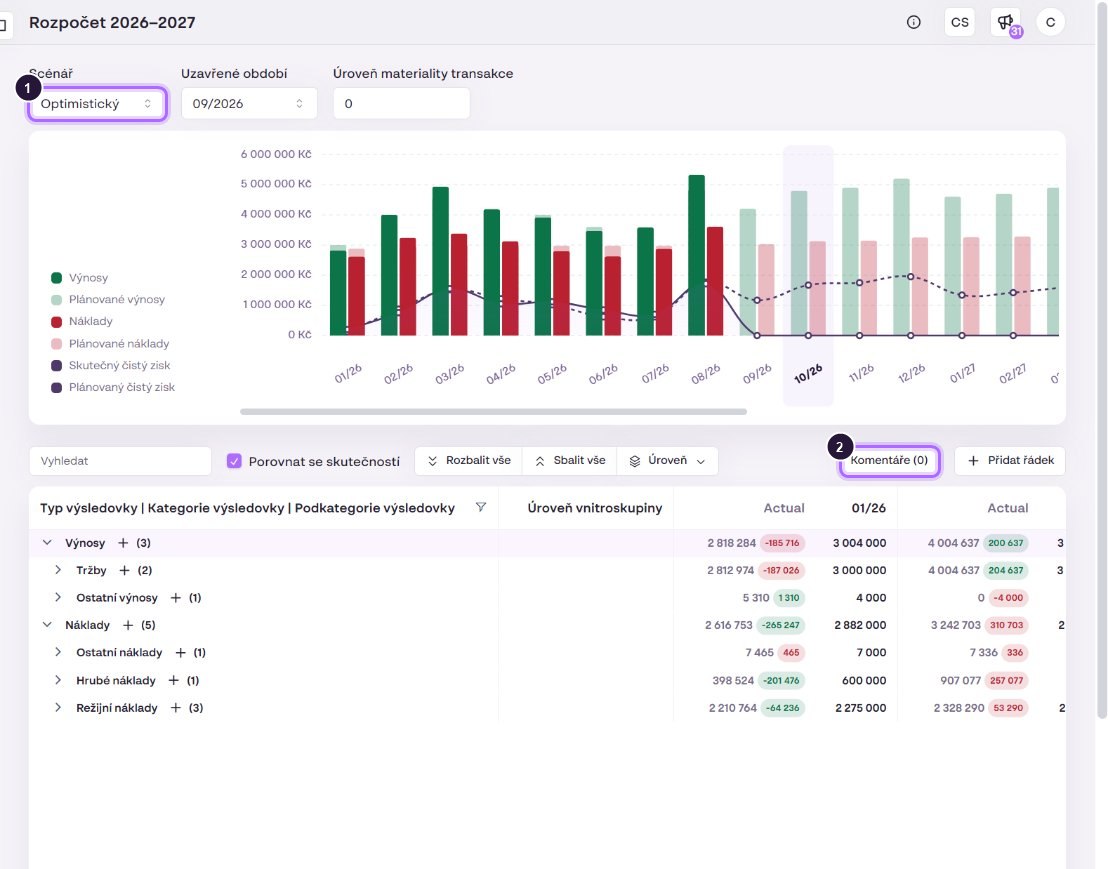
Task: Click the 01/26 column header
Action: point(868,508)
